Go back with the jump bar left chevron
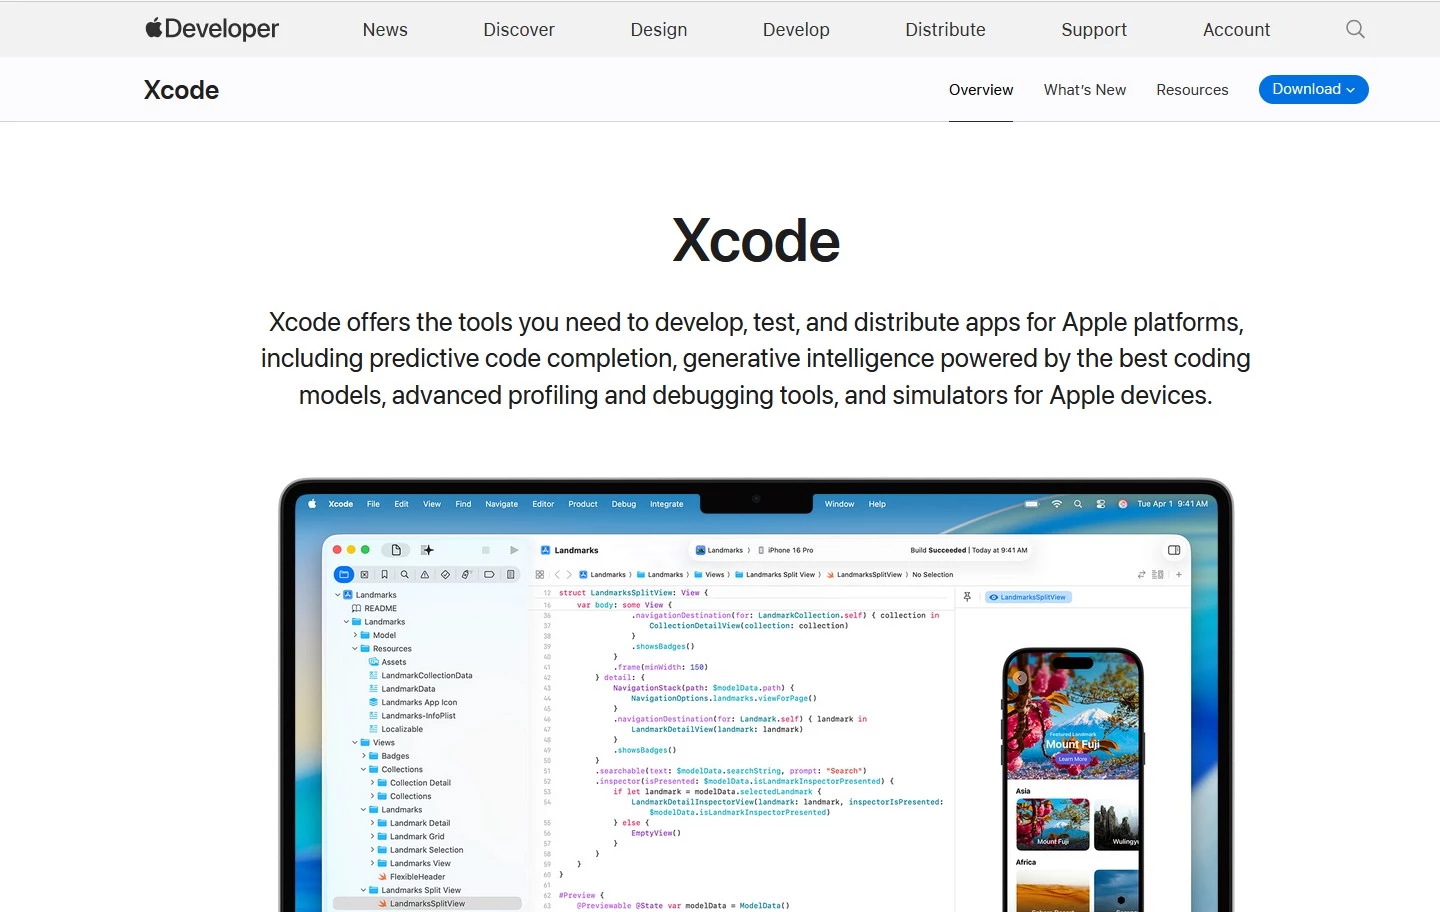The image size is (1440, 912). tap(557, 575)
